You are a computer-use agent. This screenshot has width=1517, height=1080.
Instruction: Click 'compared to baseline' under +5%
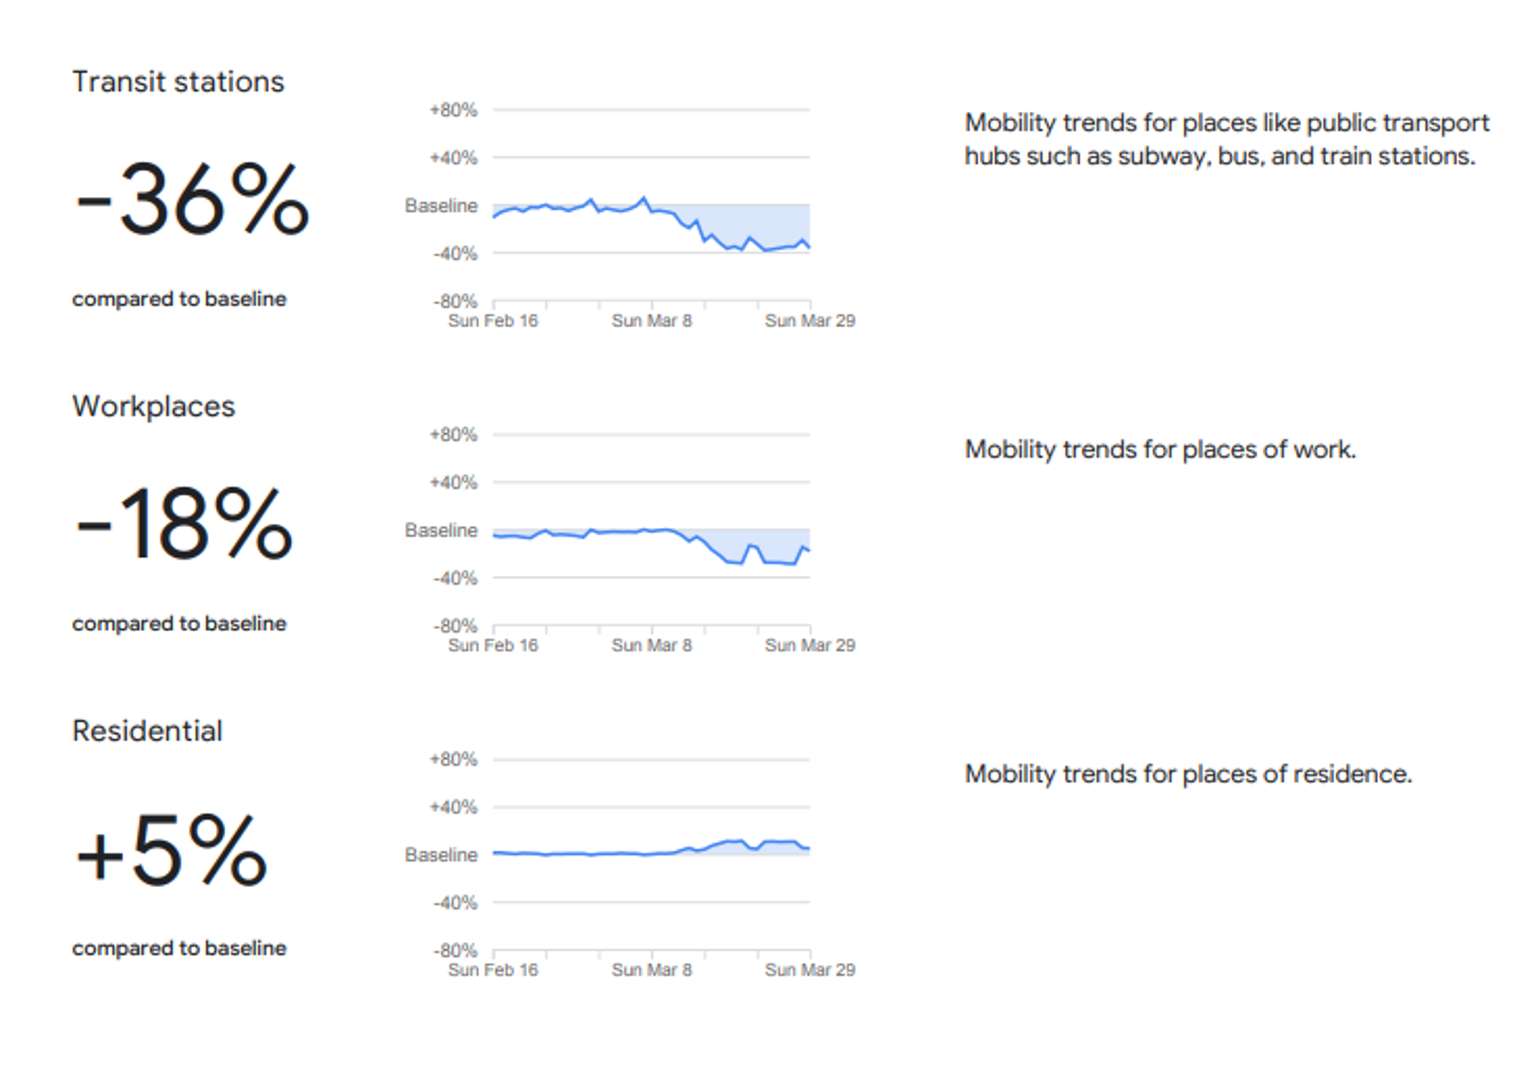click(179, 948)
